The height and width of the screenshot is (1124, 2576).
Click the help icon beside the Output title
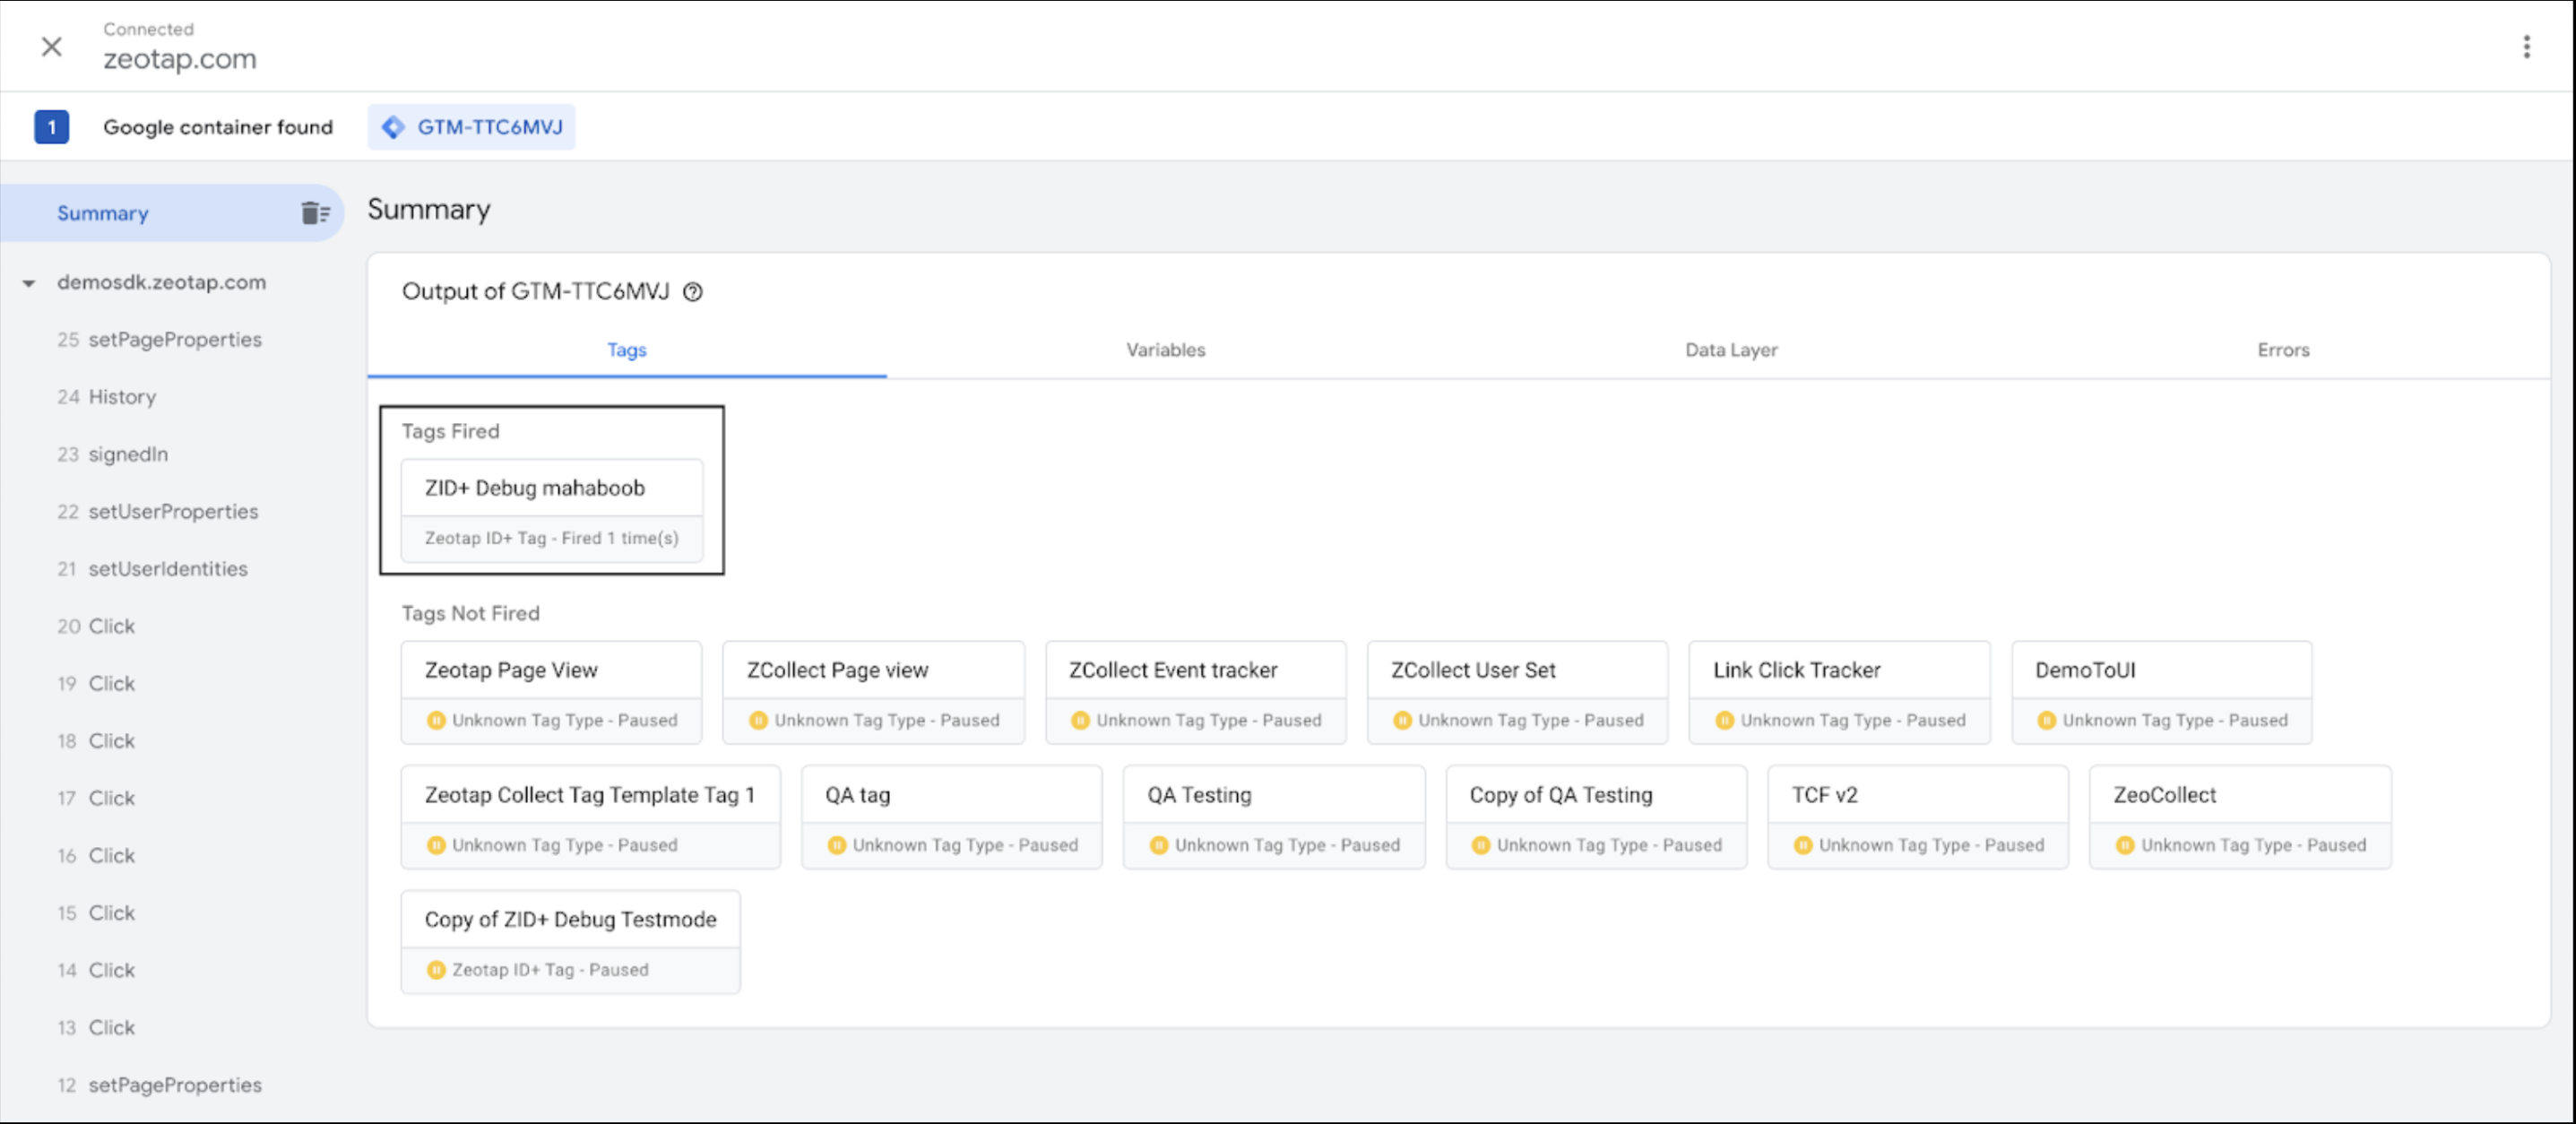click(692, 292)
